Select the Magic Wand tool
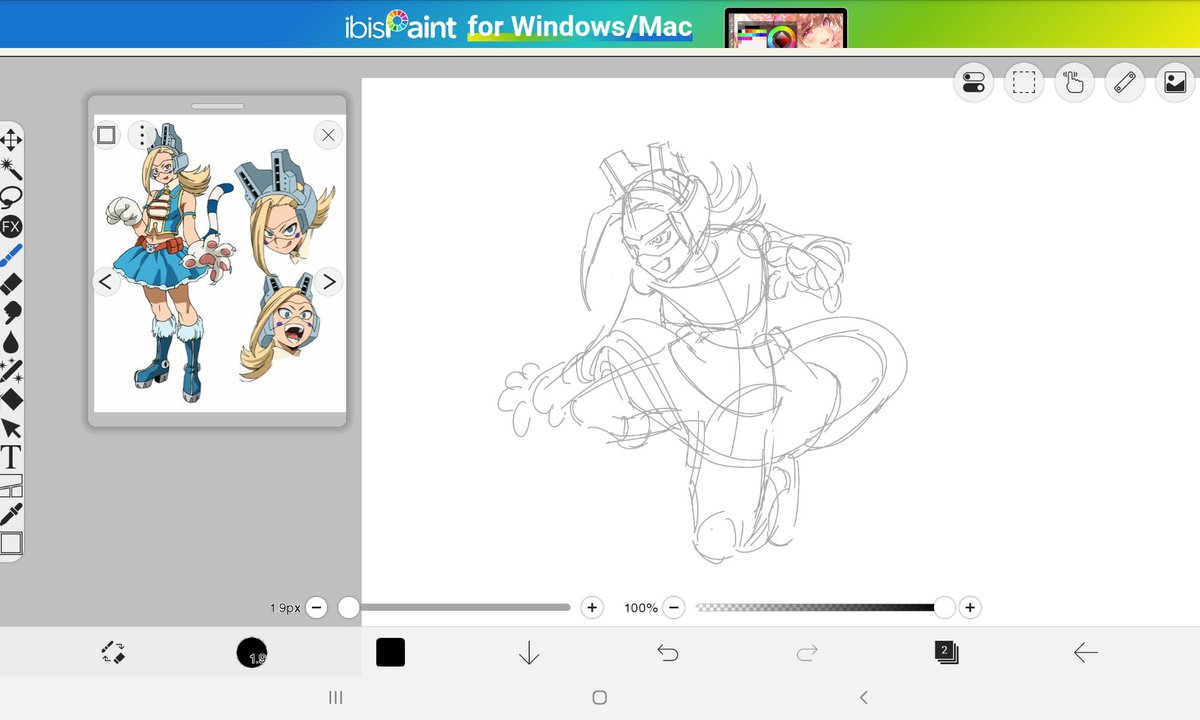This screenshot has width=1200, height=720. 10,167
